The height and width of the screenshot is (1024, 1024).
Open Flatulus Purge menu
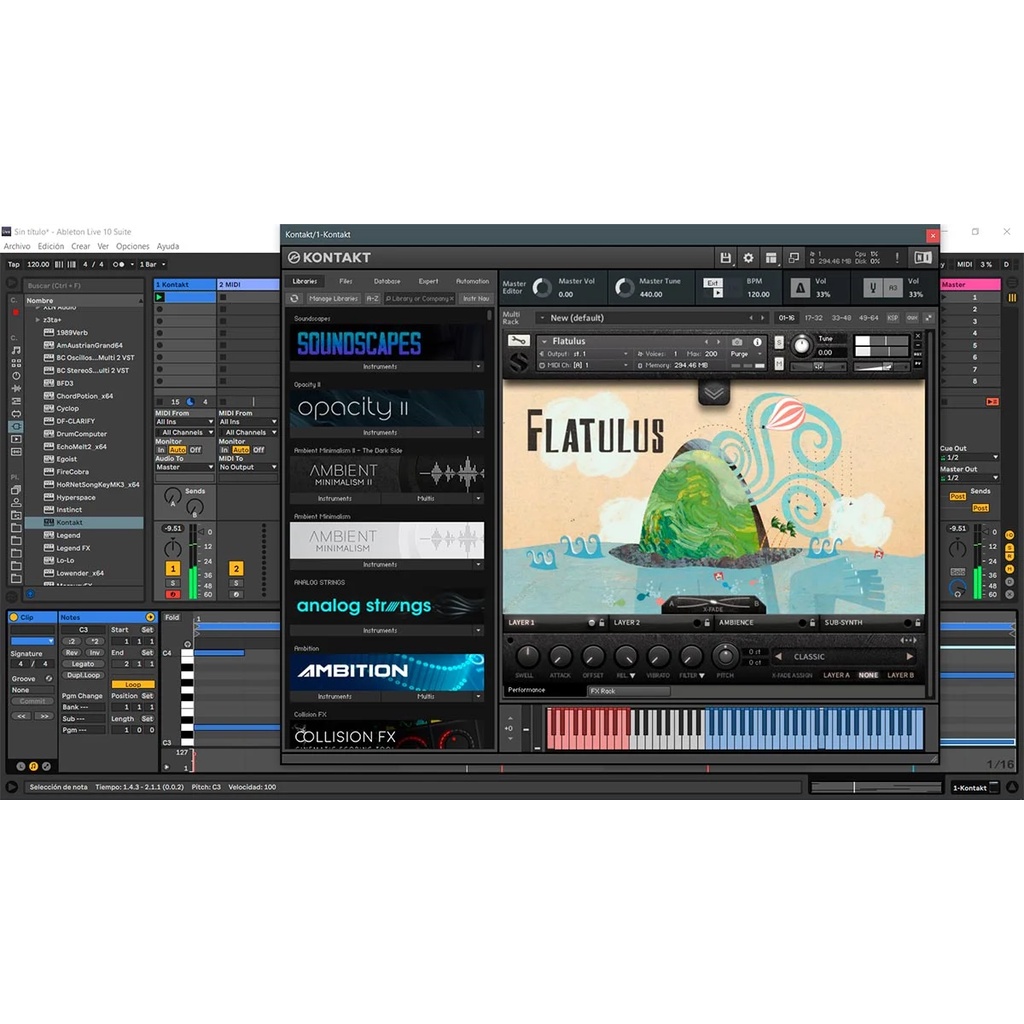746,354
